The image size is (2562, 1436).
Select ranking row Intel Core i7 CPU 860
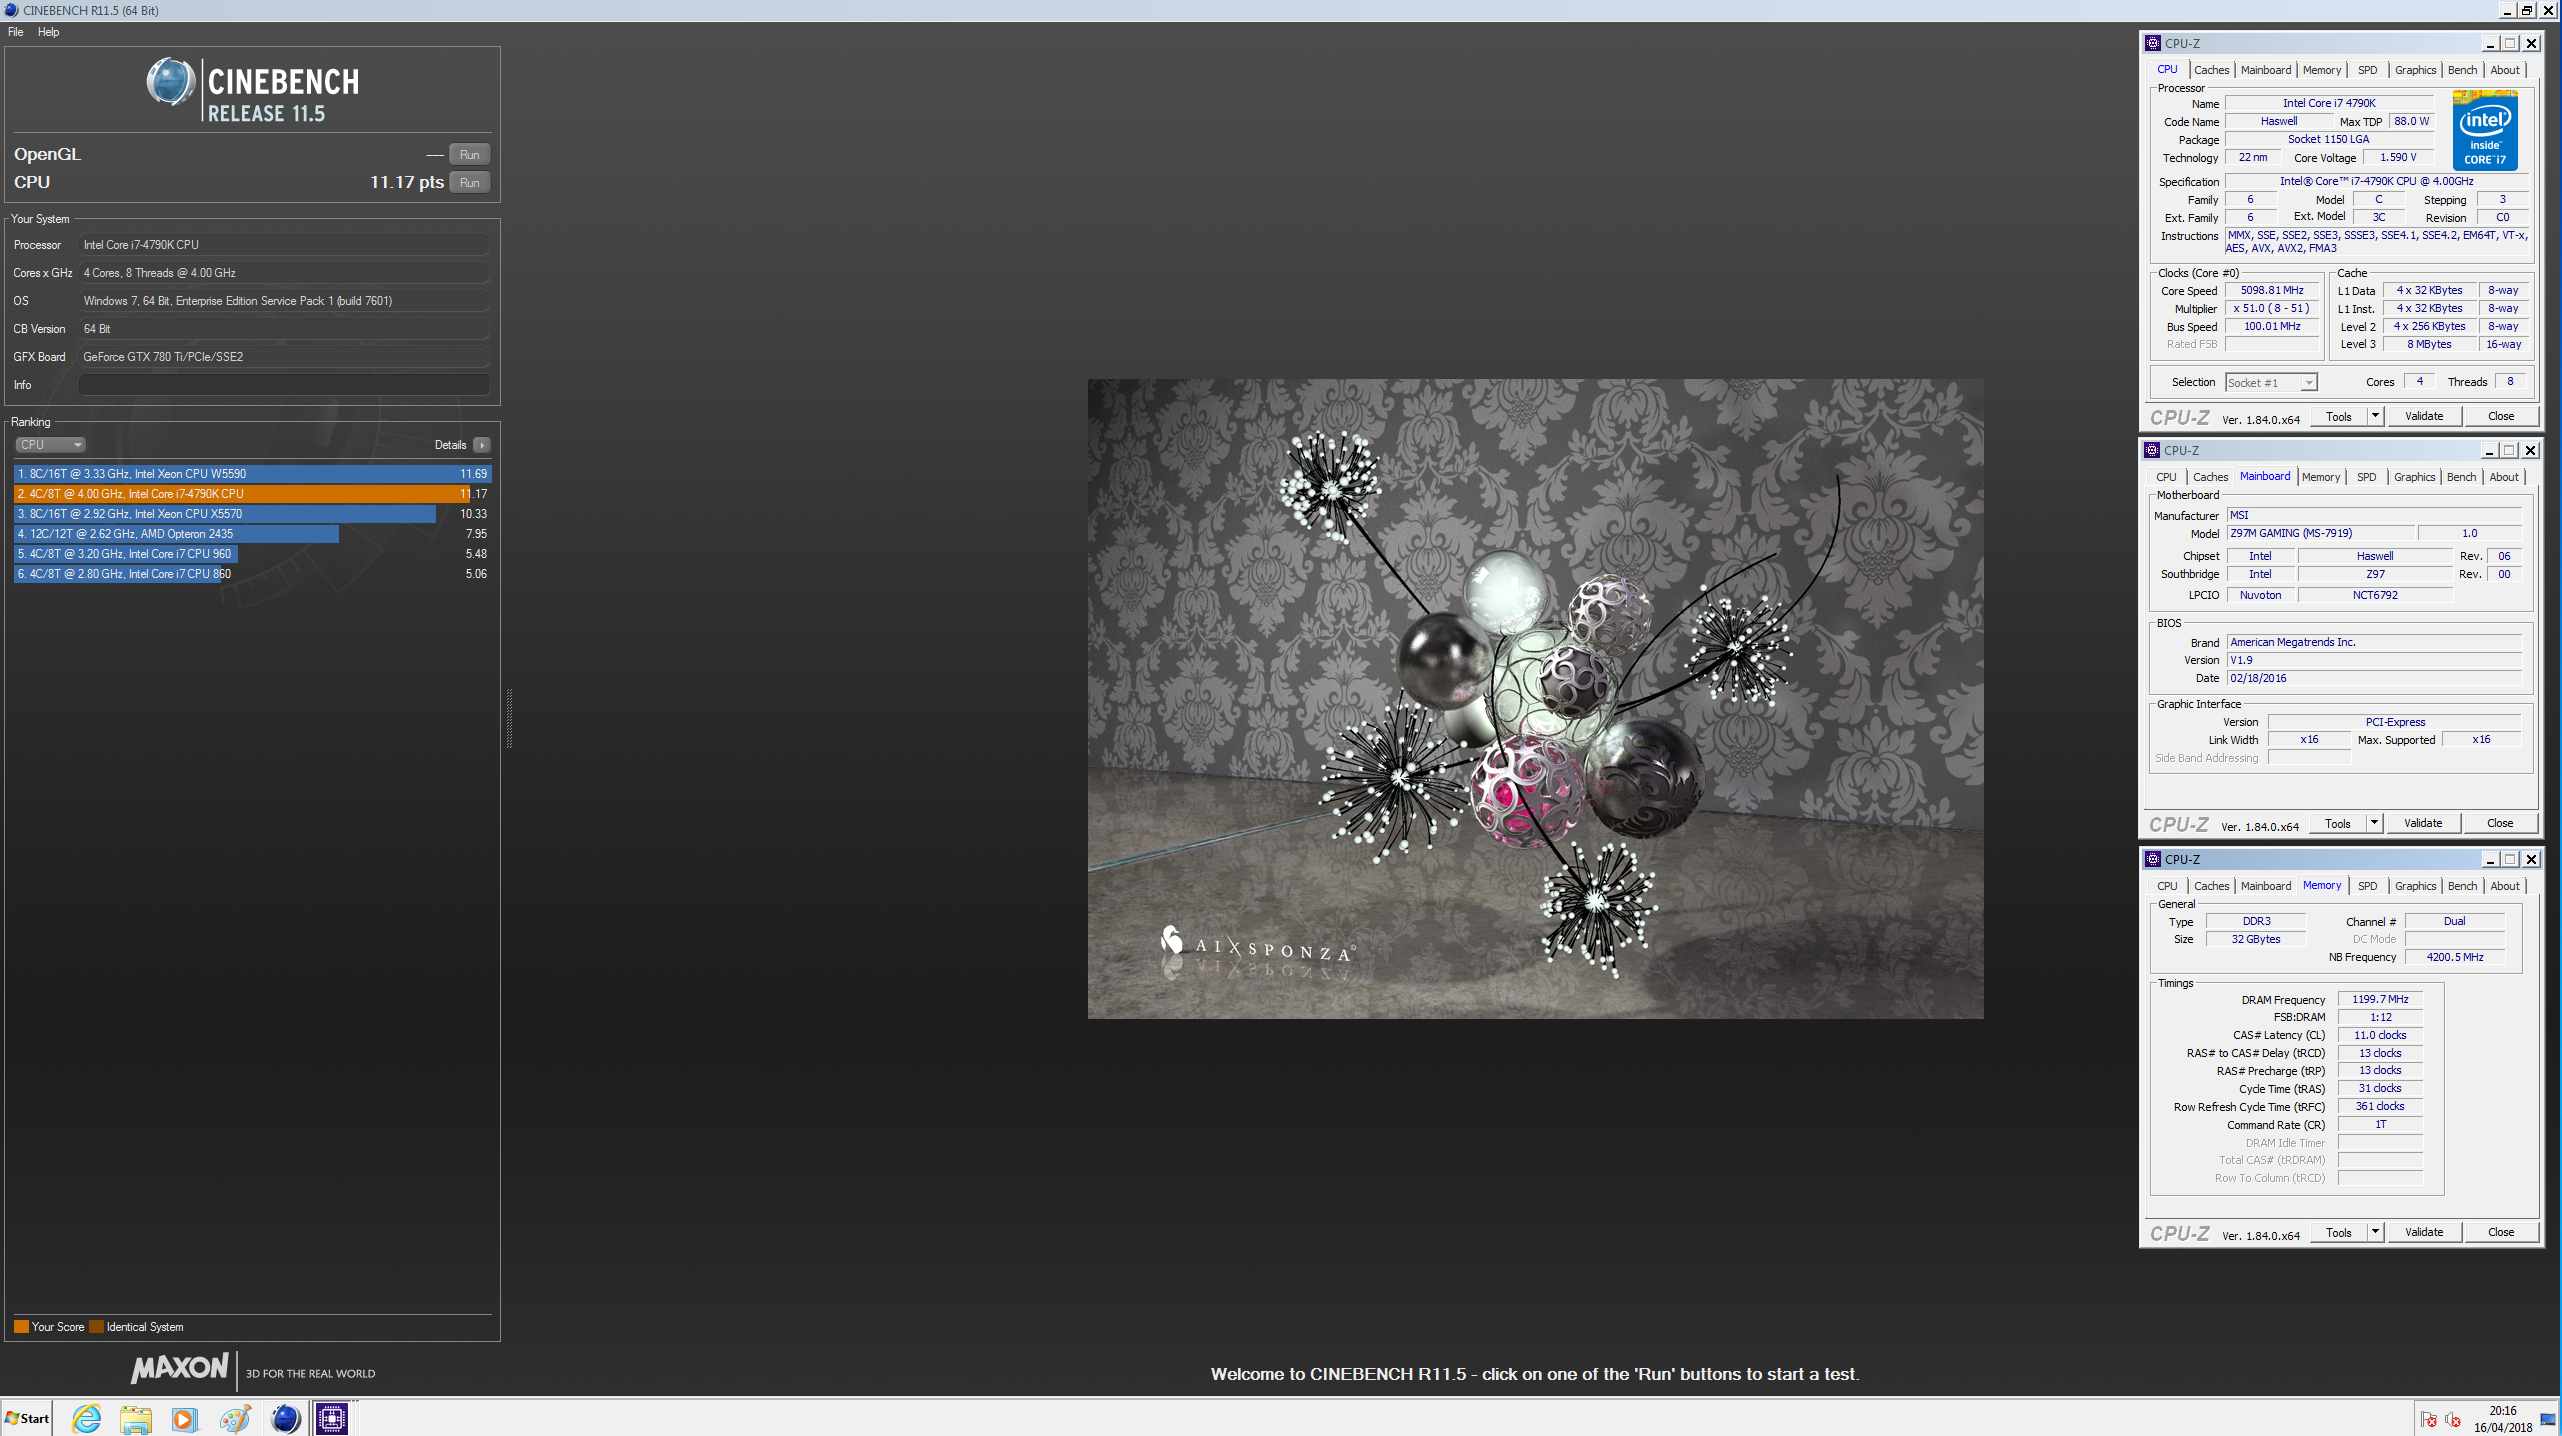click(252, 574)
